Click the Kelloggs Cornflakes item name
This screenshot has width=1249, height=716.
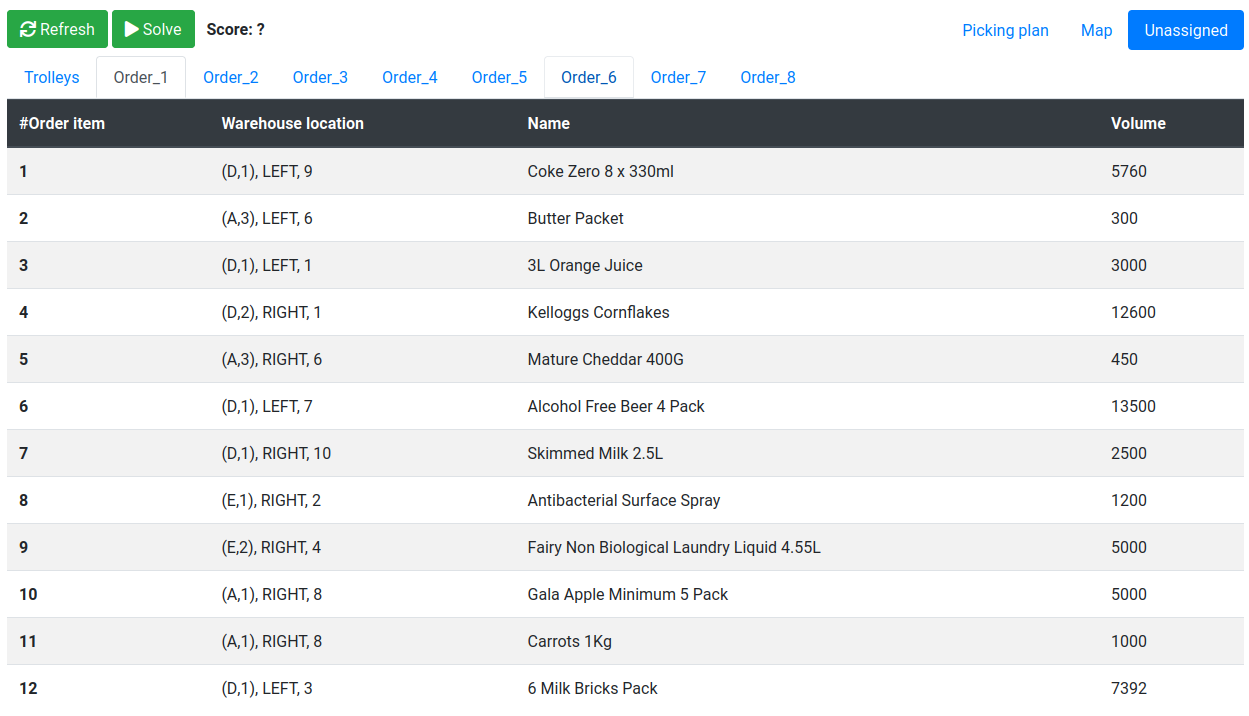pos(598,312)
